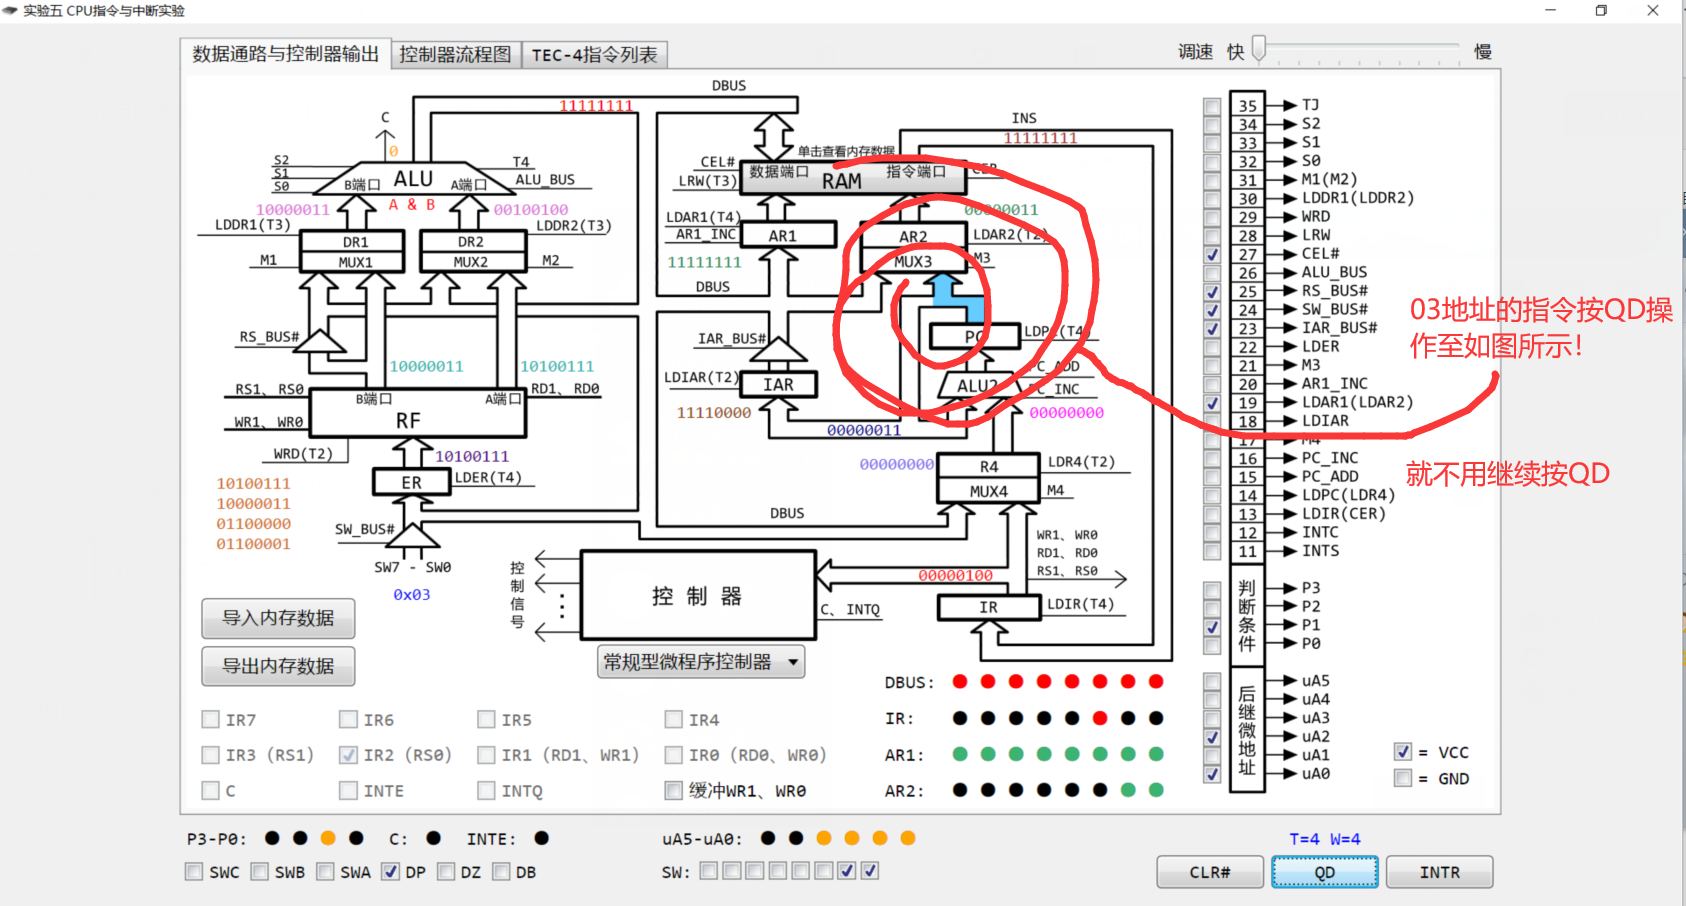Viewport: 1686px width, 906px height.
Task: Check the SWC switch checkbox
Action: point(194,872)
